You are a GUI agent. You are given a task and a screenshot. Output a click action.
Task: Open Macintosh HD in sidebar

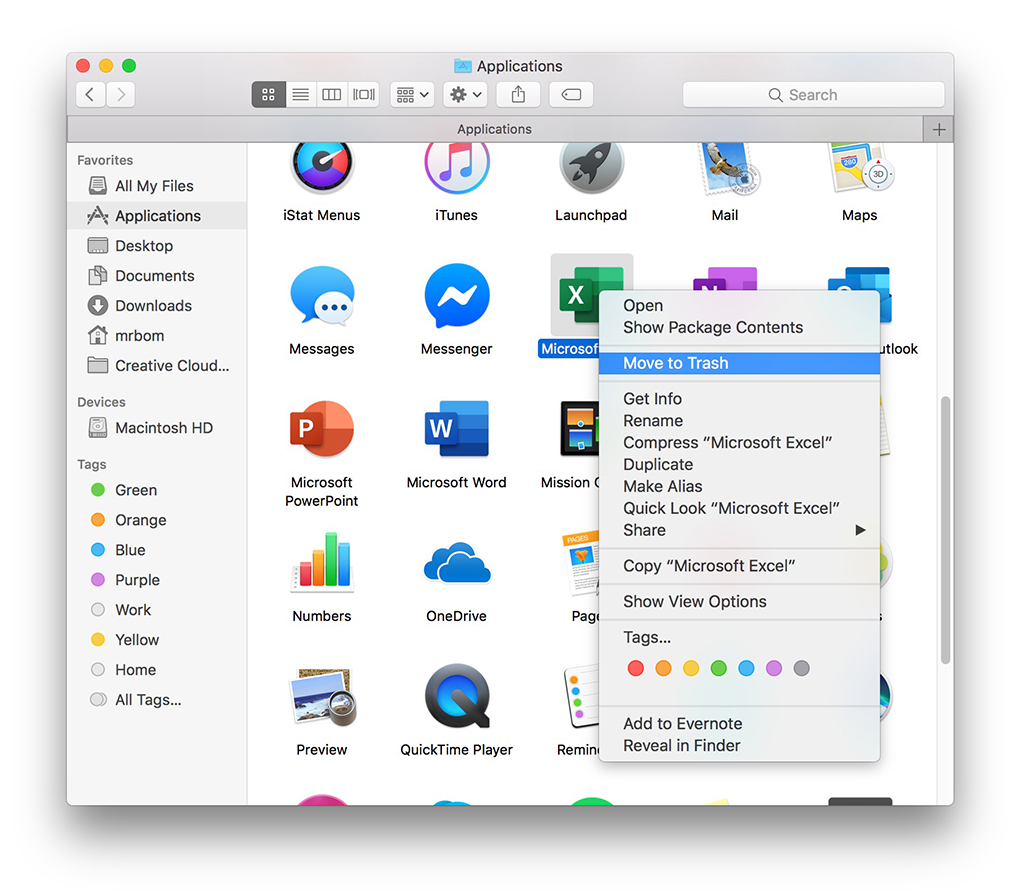pyautogui.click(x=157, y=428)
